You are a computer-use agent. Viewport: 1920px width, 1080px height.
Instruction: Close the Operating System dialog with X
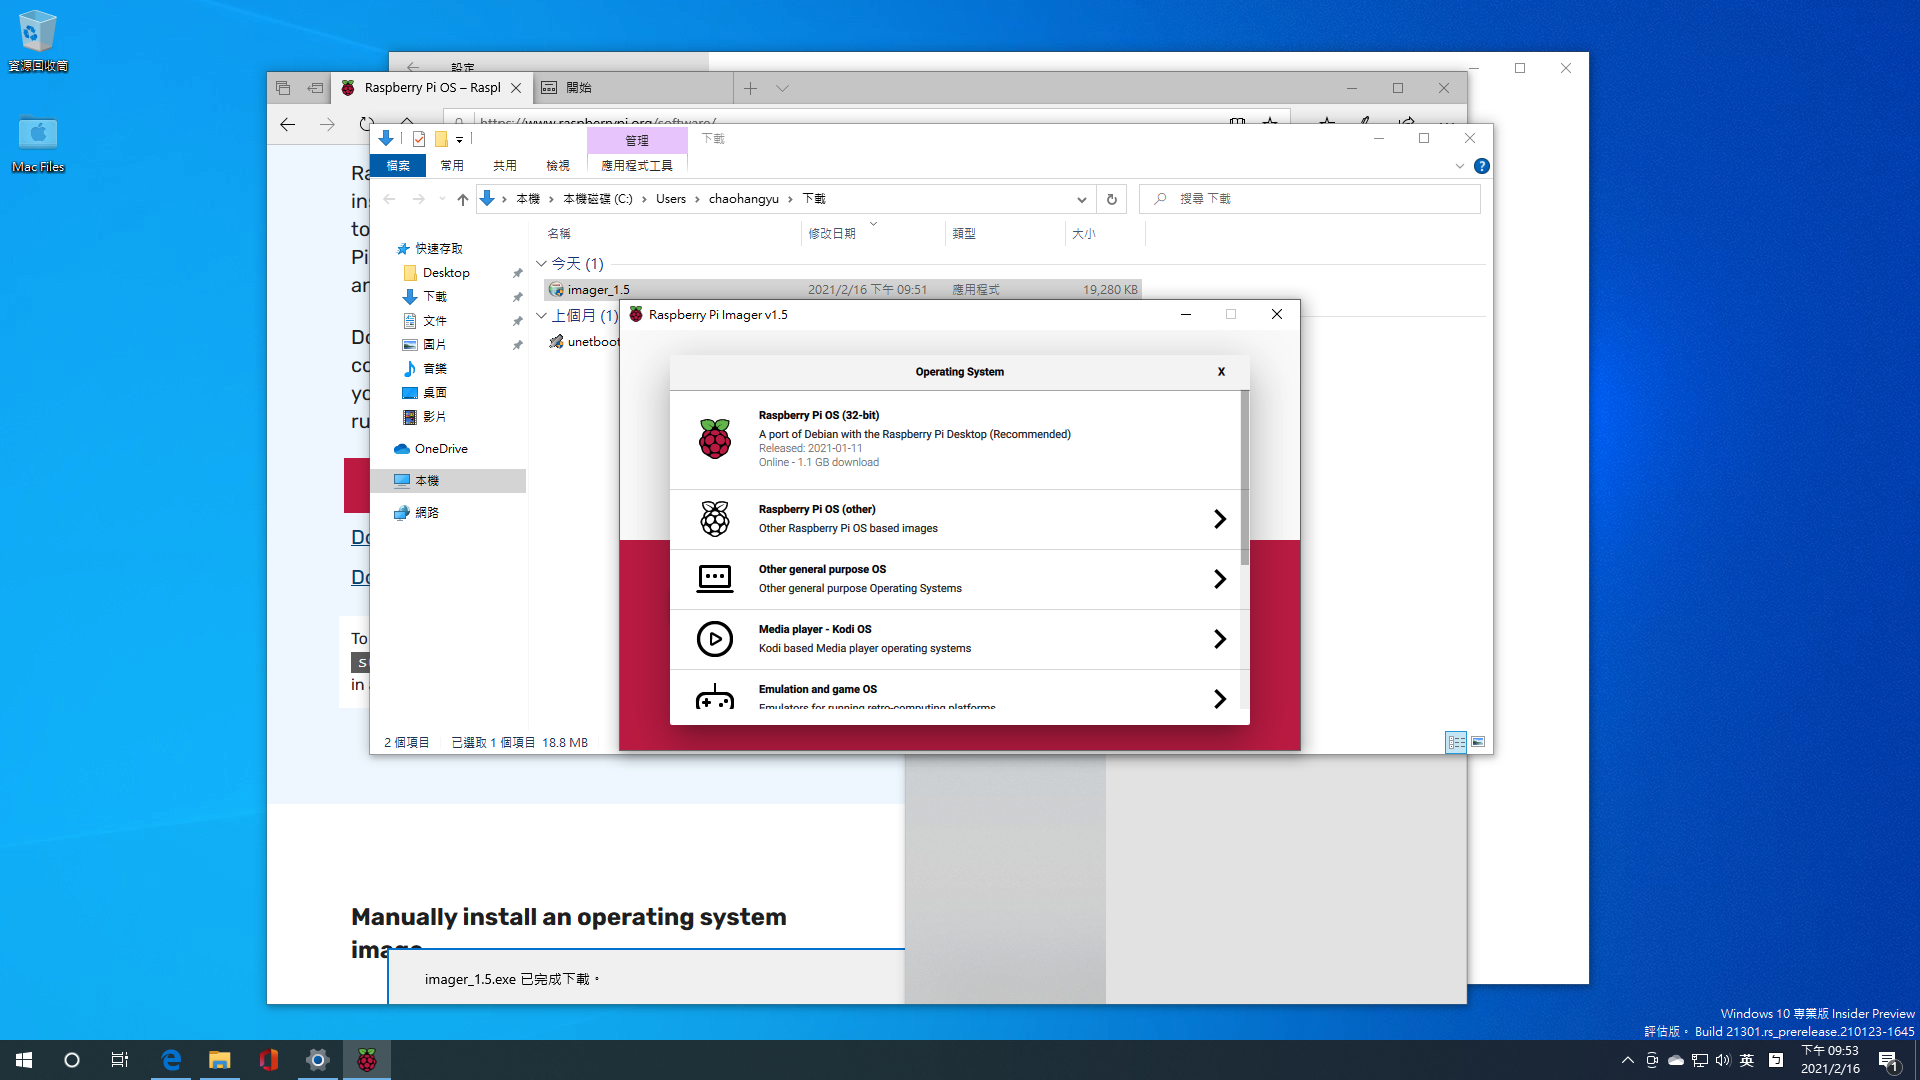tap(1221, 372)
